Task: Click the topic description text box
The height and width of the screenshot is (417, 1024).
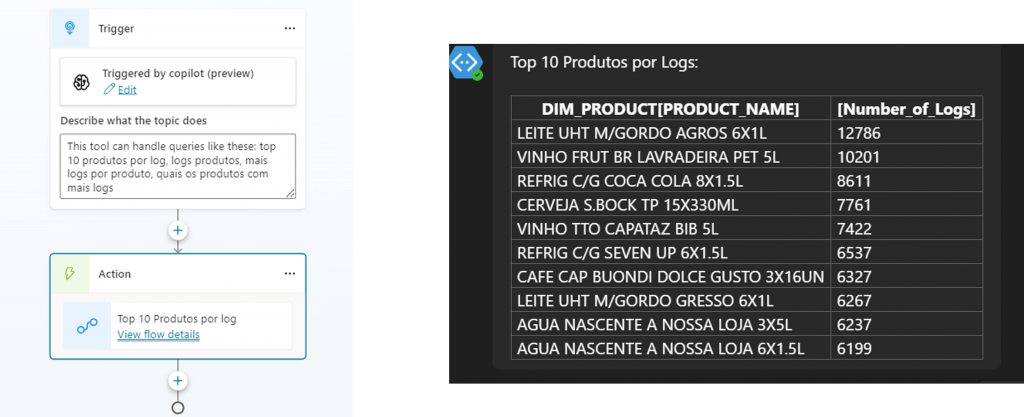Action: tap(177, 166)
